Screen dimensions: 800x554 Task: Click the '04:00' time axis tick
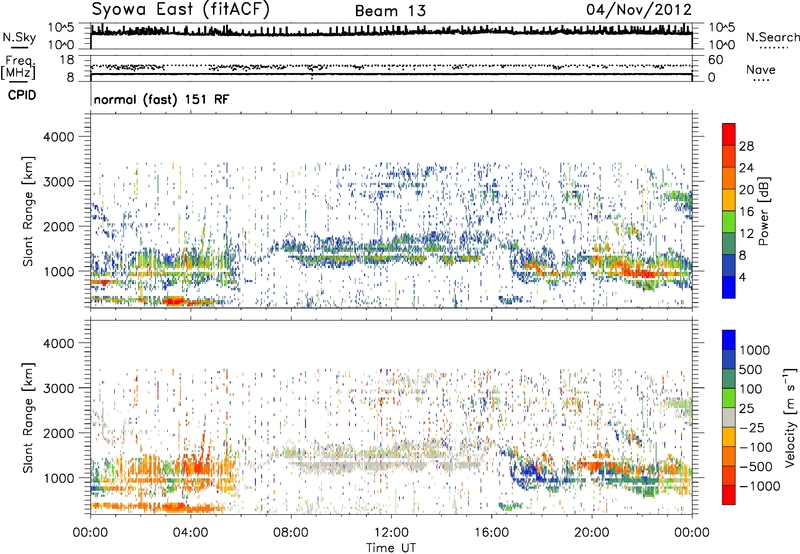190,533
